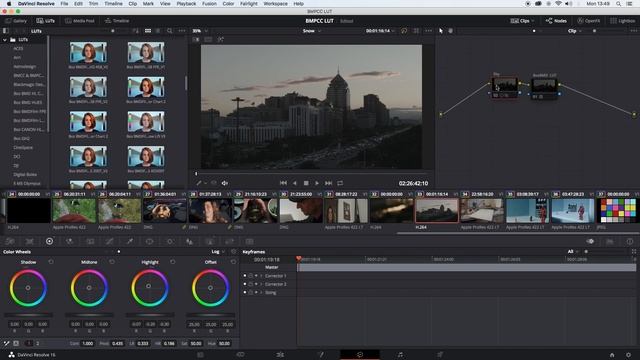Select the hand pan tool in node editor

point(451,31)
